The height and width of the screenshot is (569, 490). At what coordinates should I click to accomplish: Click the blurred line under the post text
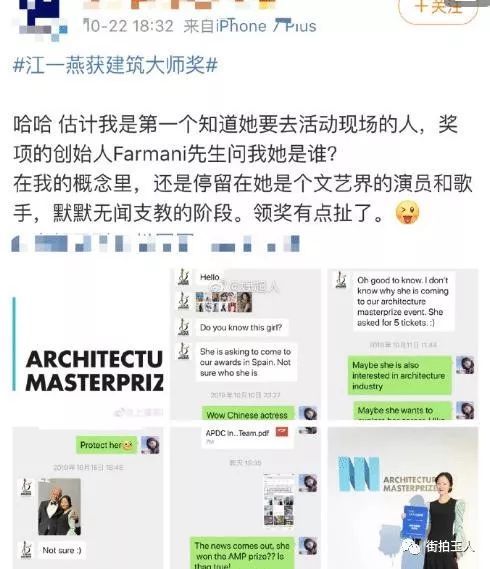pyautogui.click(x=156, y=243)
